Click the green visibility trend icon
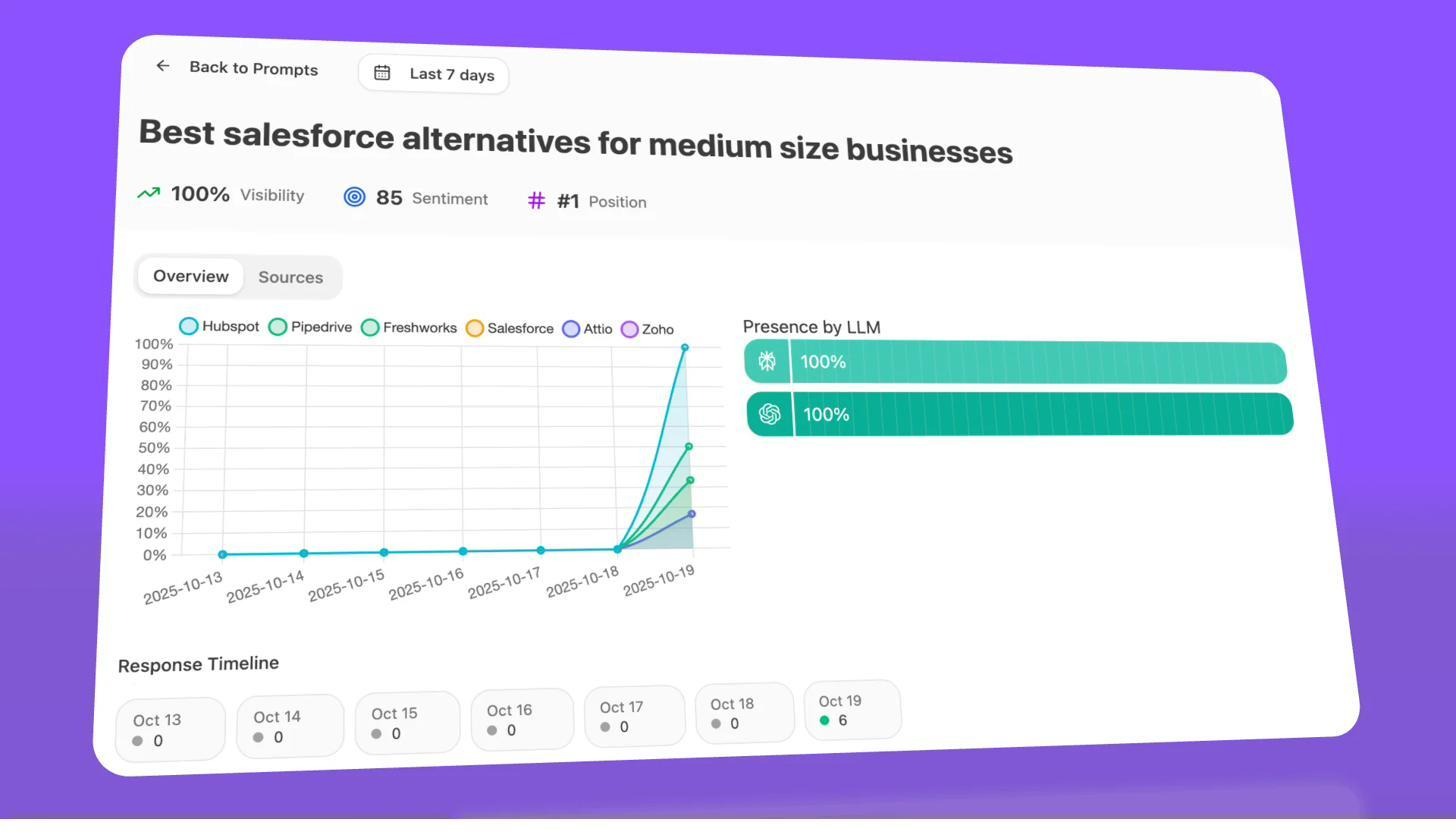This screenshot has height=840, width=1456. pos(147,193)
